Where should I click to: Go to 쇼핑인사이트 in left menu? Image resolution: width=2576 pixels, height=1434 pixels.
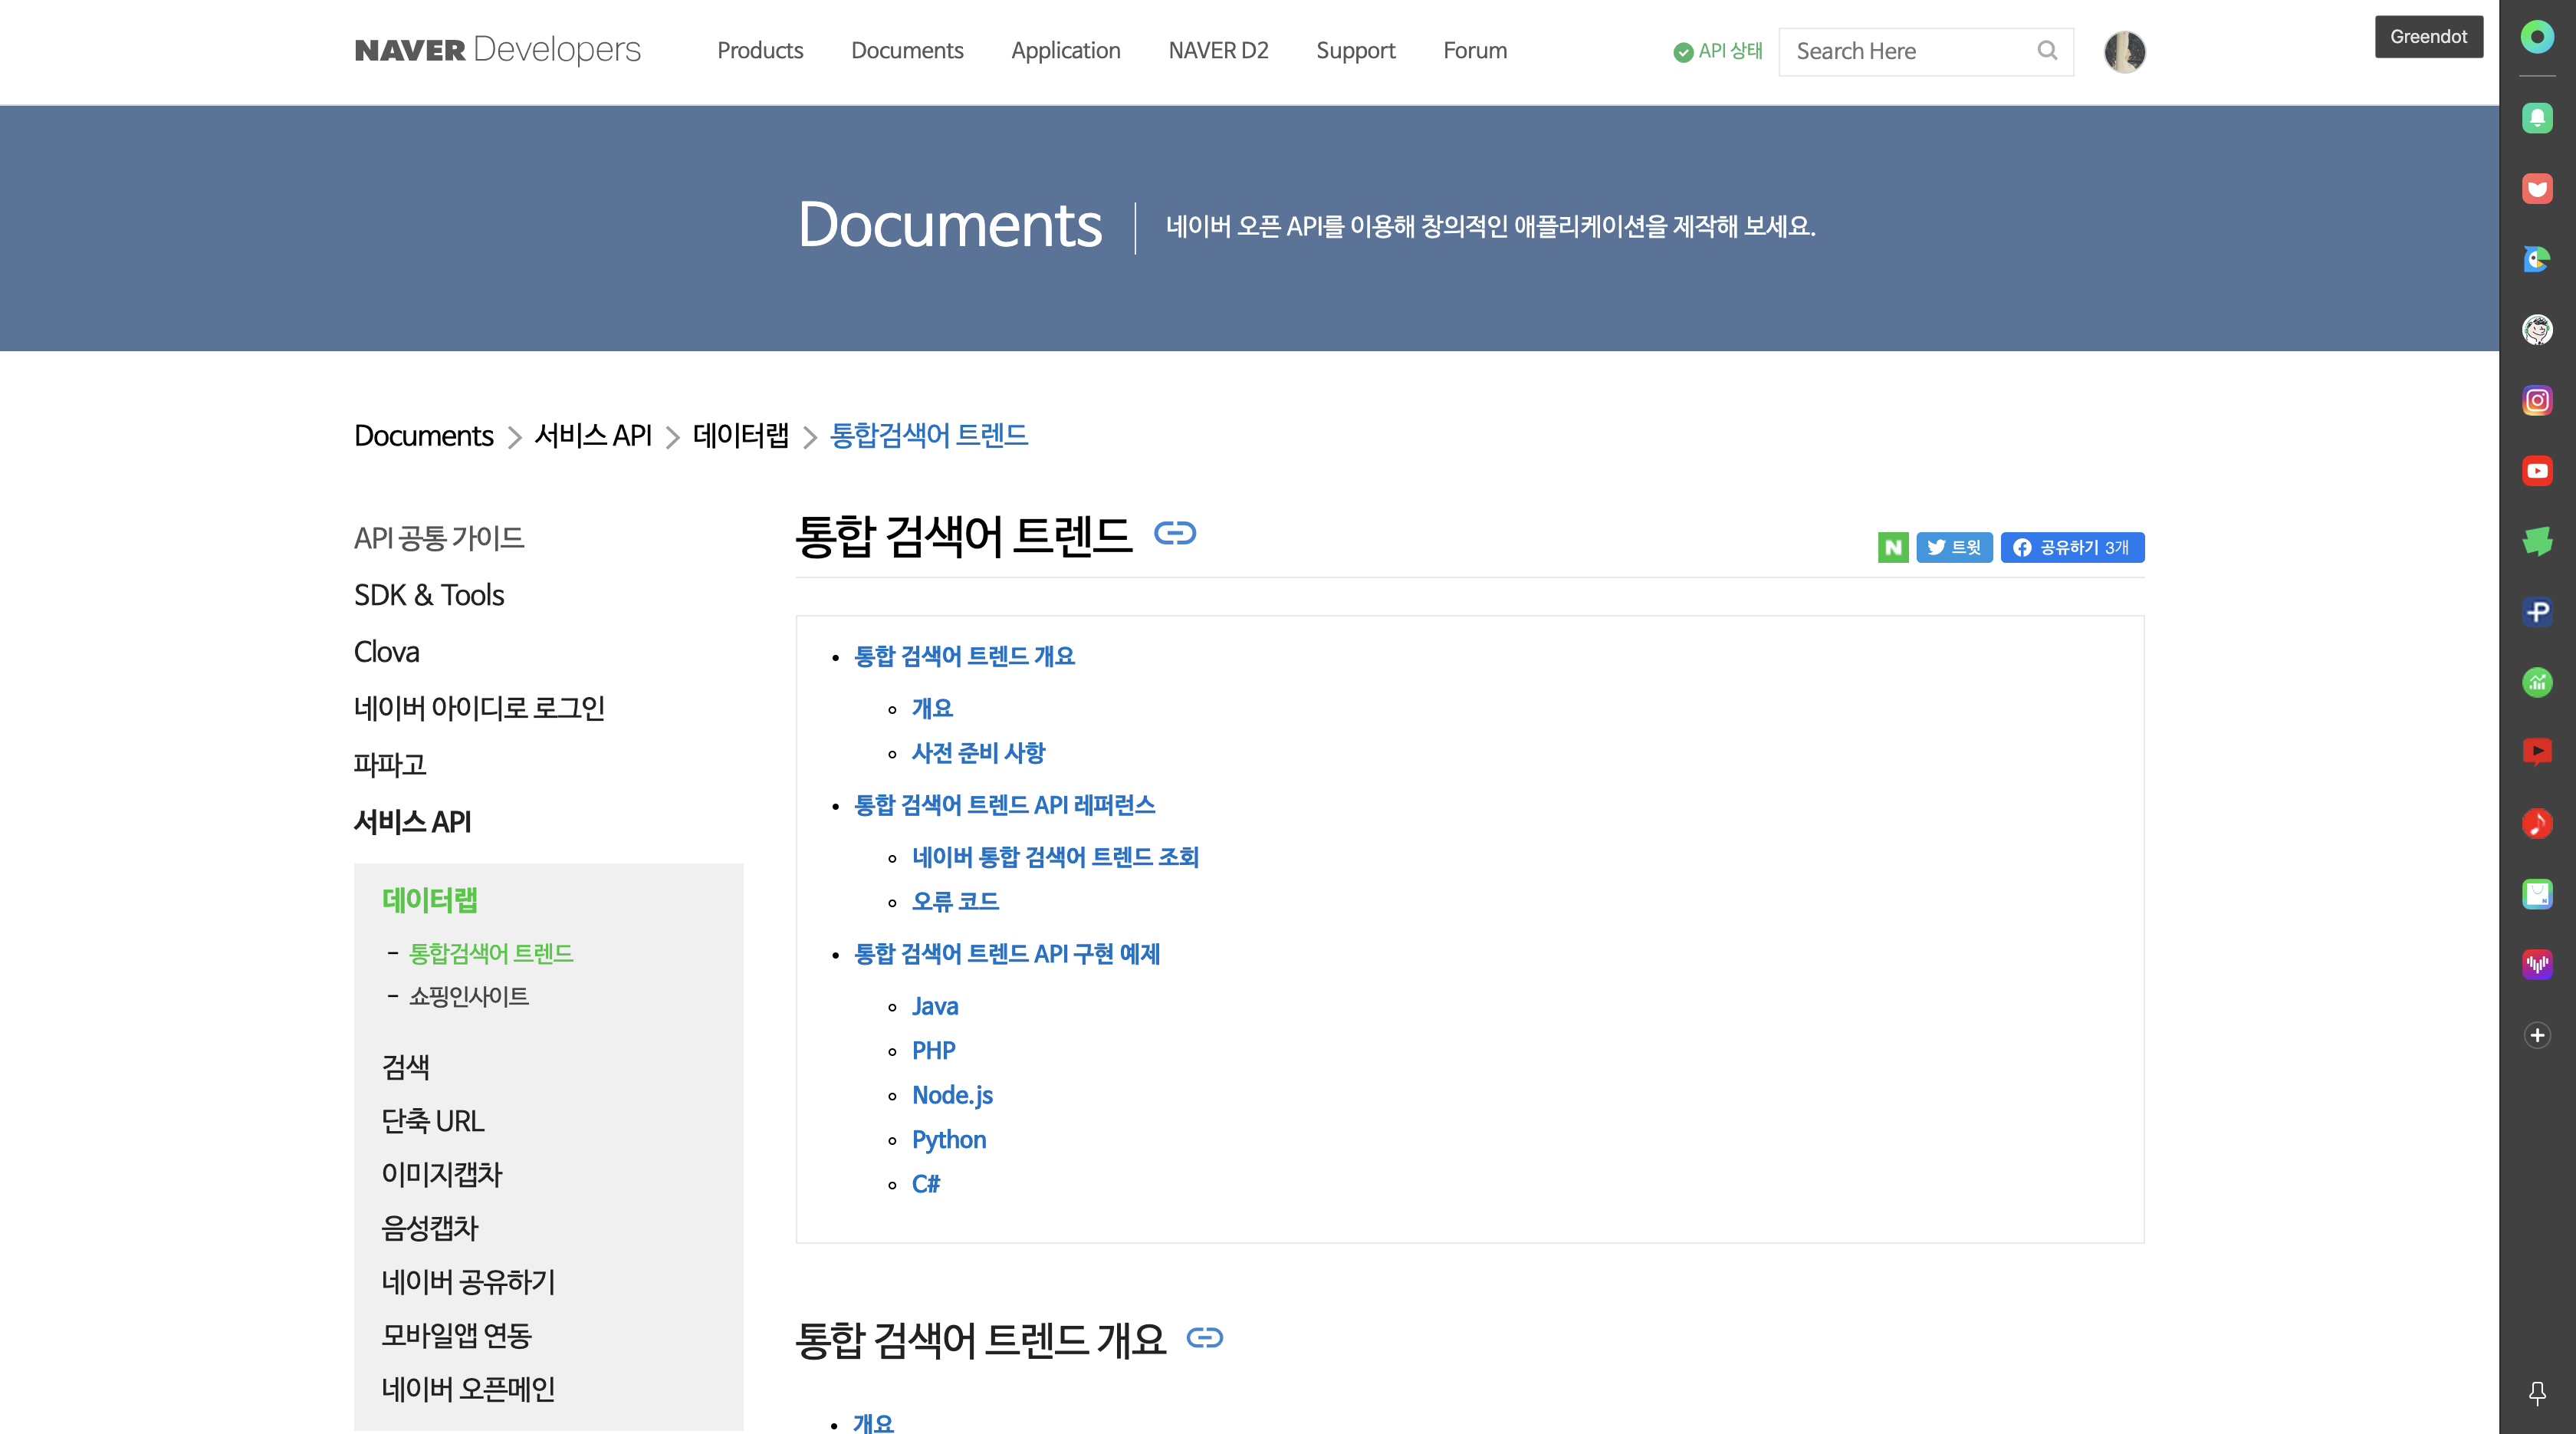pyautogui.click(x=468, y=997)
